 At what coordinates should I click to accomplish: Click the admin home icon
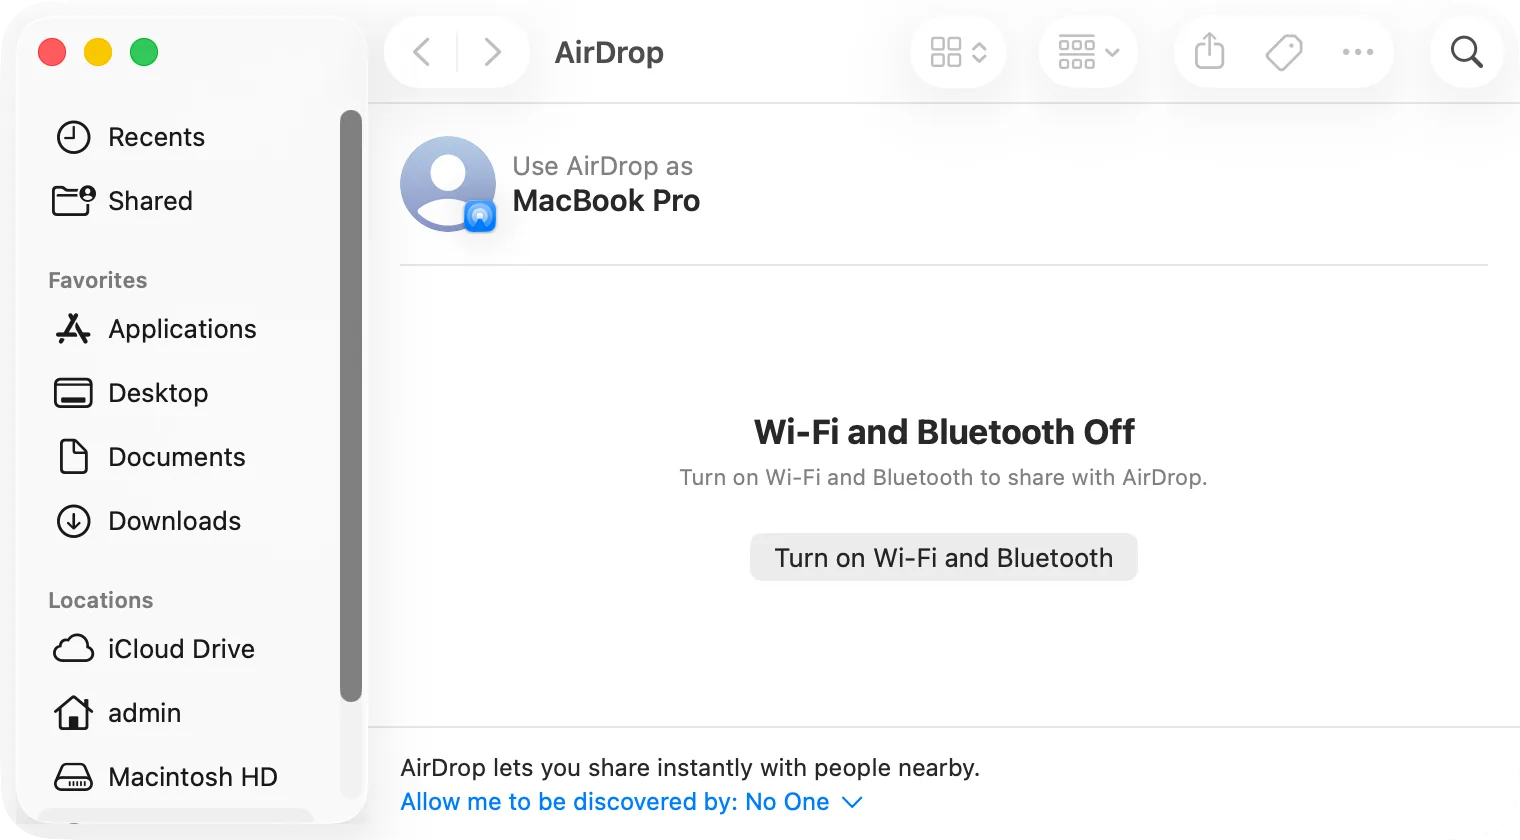tap(73, 713)
